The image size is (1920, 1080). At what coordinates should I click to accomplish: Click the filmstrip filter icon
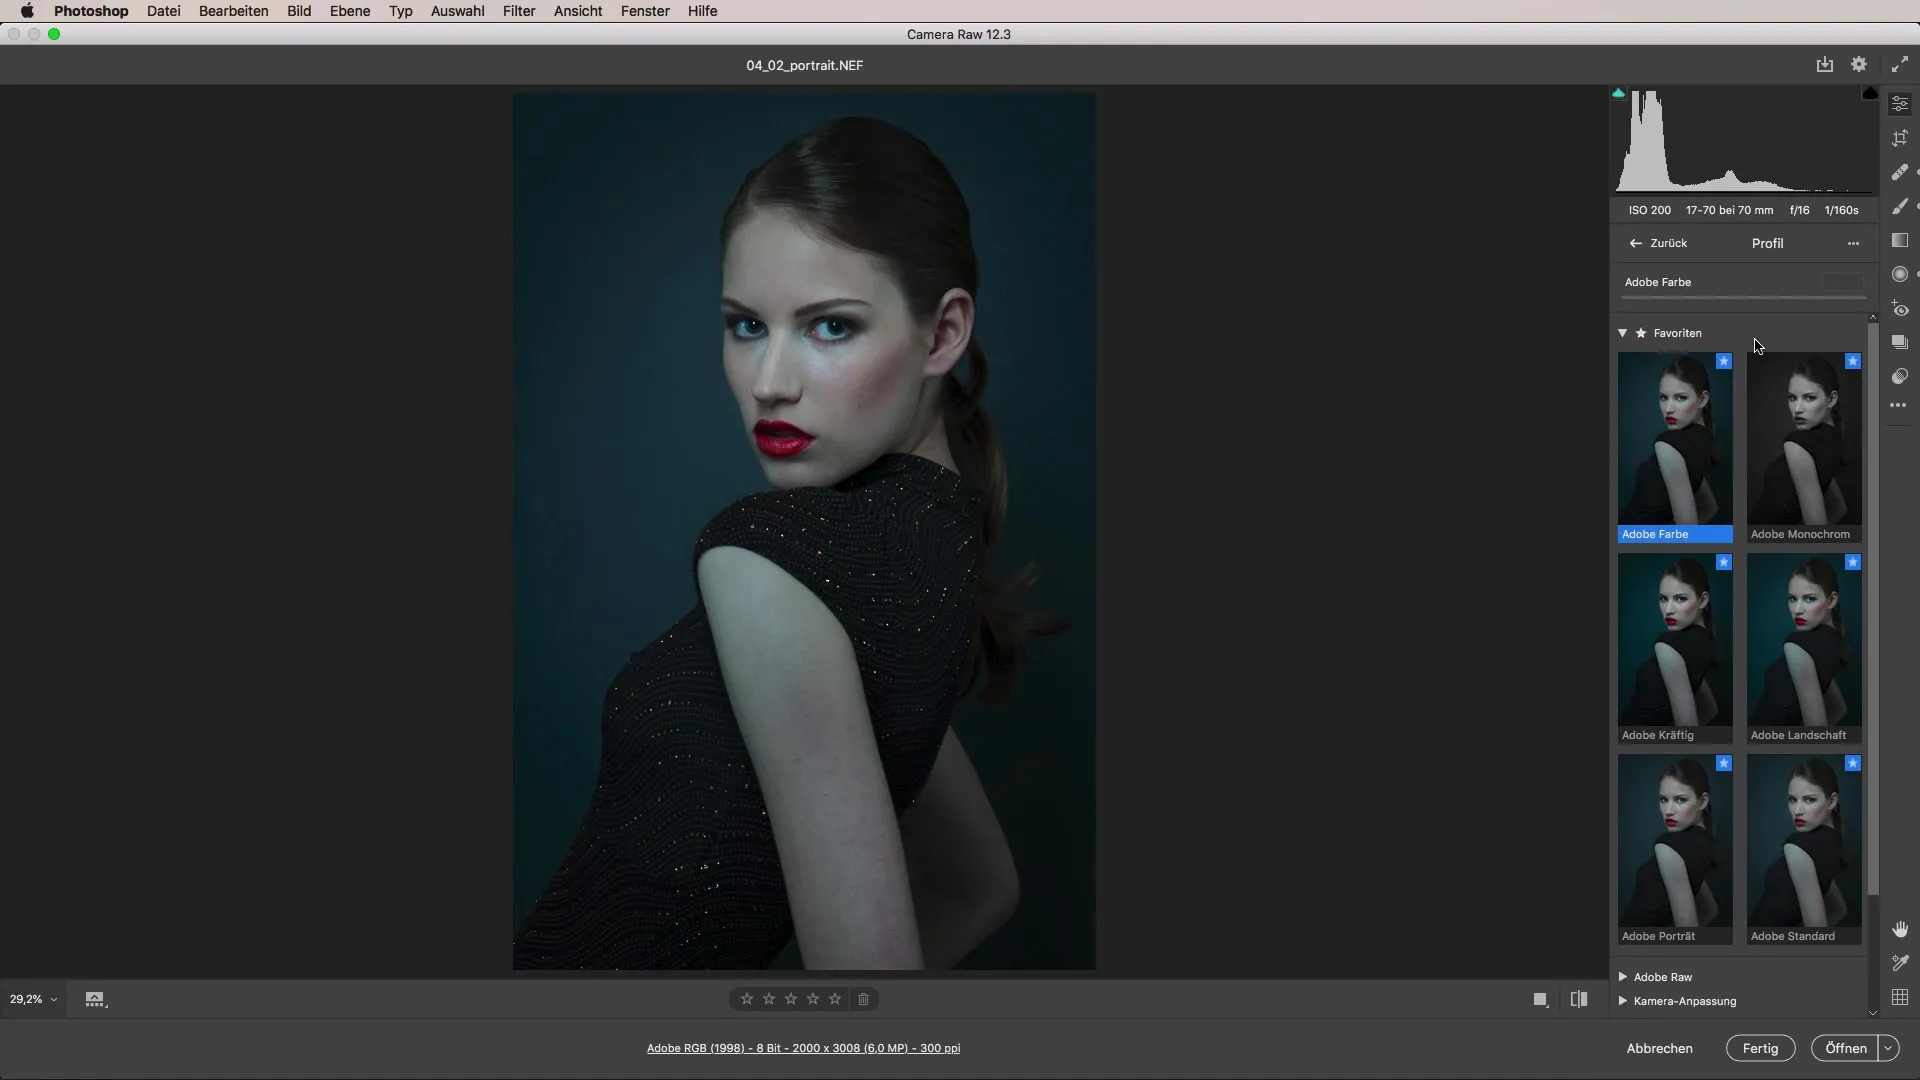tap(95, 999)
